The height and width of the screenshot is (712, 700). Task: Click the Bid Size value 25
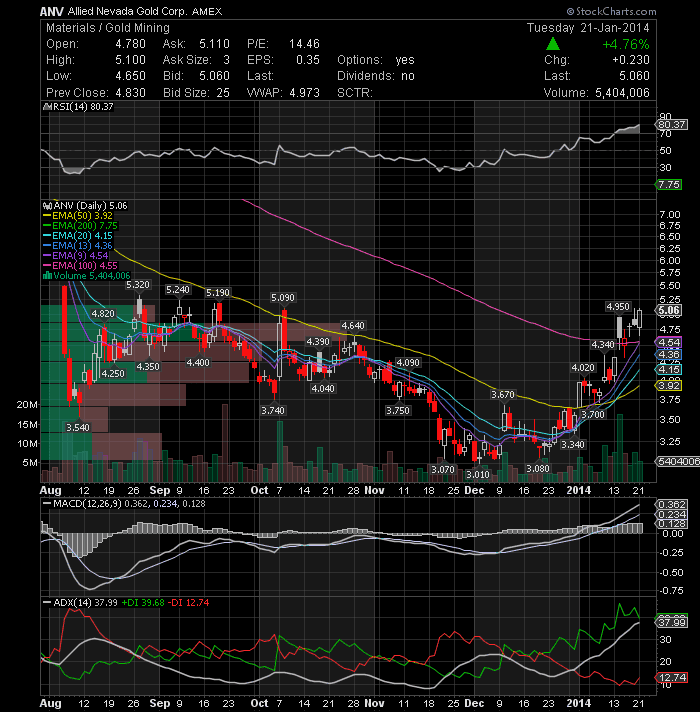point(223,93)
